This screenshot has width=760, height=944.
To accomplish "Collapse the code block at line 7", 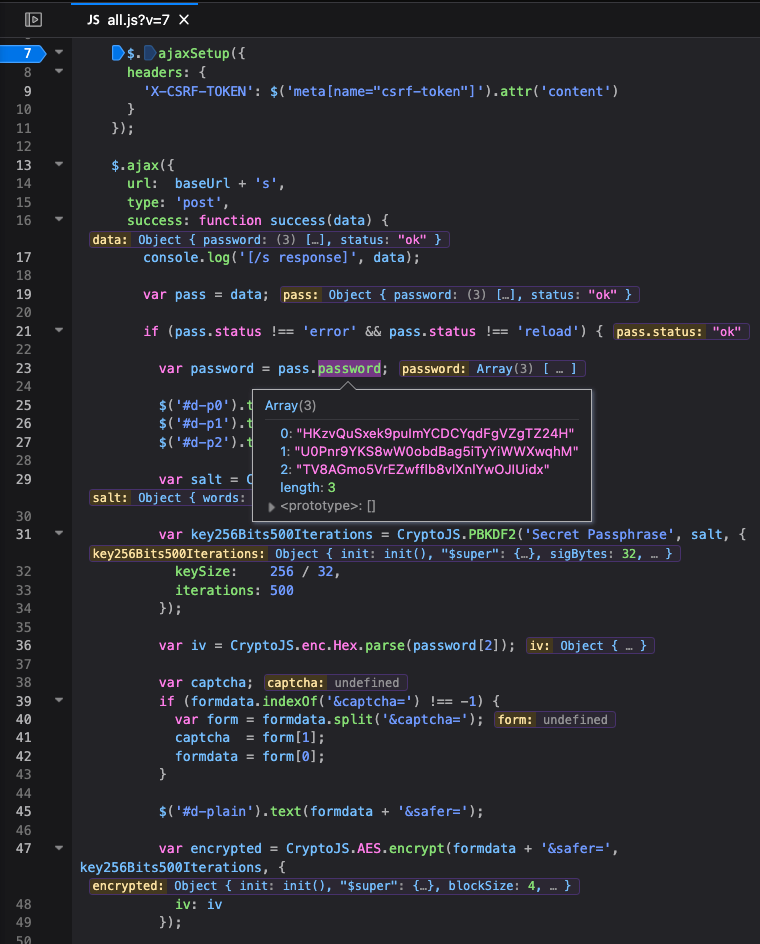I will coord(58,52).
